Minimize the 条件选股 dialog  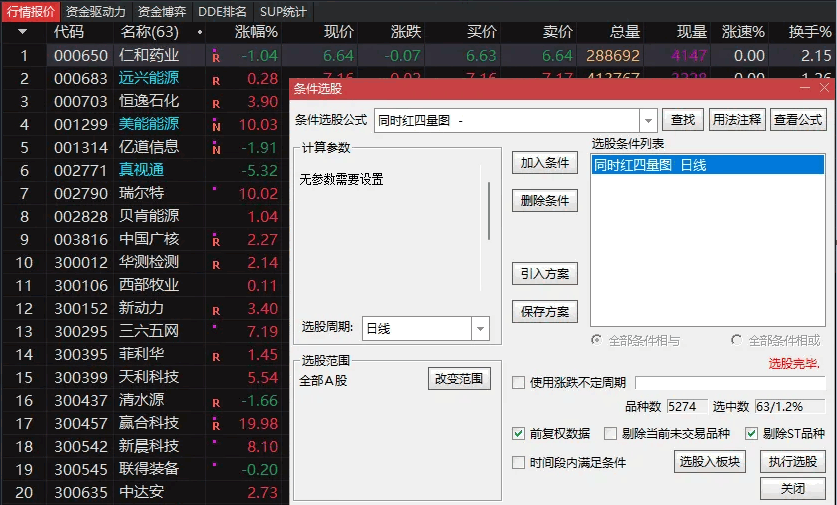805,88
